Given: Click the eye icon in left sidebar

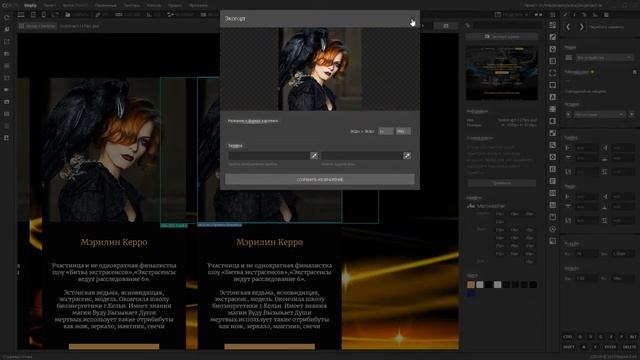Looking at the screenshot, I should click(7, 89).
